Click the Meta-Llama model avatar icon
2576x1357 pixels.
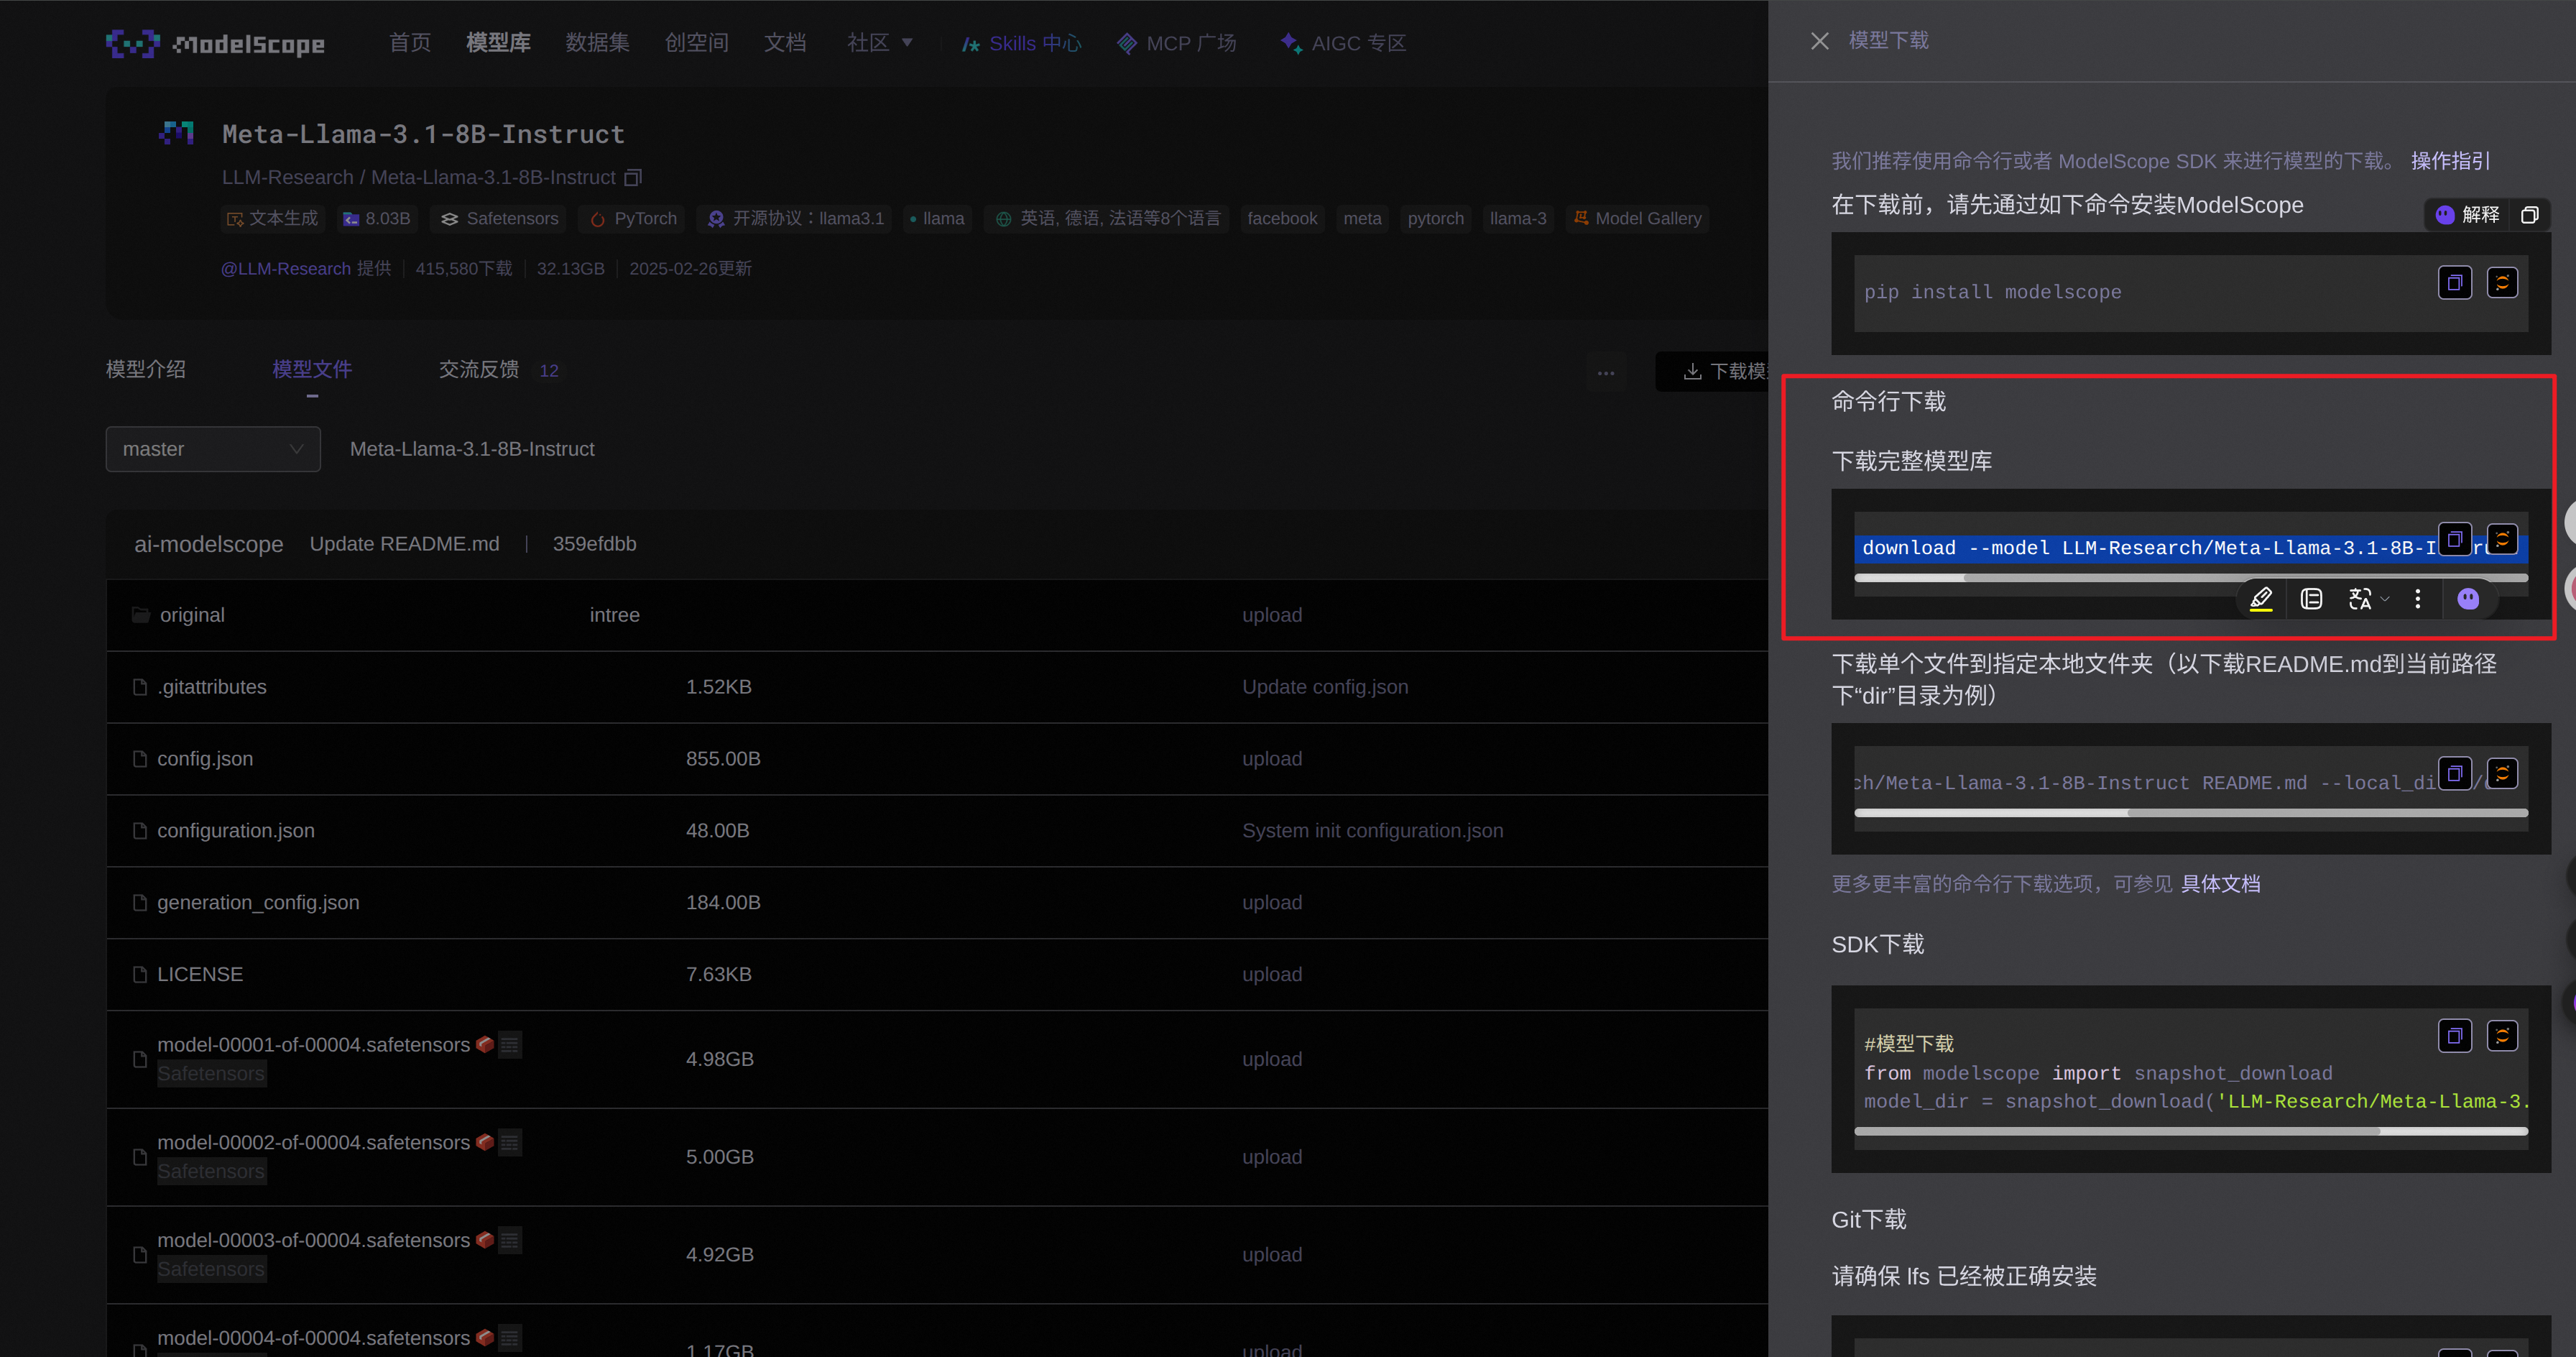click(177, 134)
